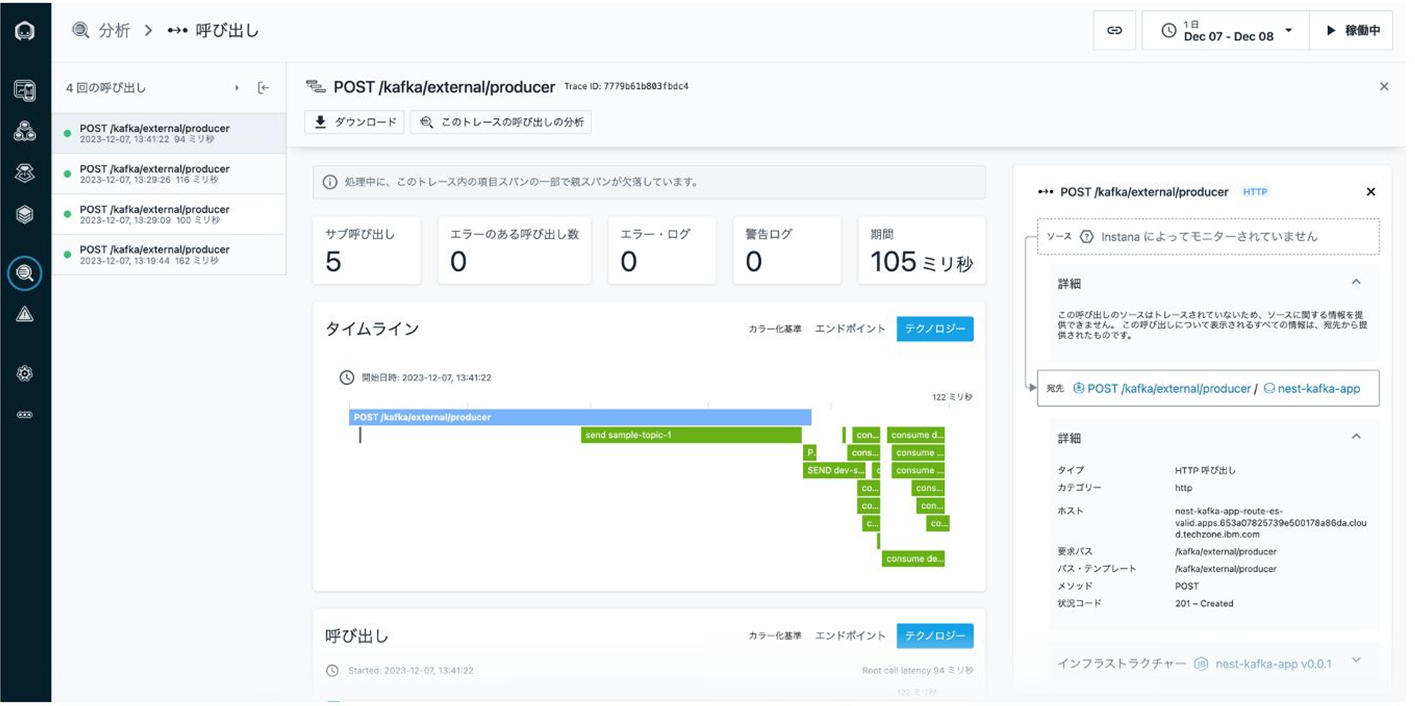Collapse the second 詳細 section chevron

click(x=1356, y=437)
